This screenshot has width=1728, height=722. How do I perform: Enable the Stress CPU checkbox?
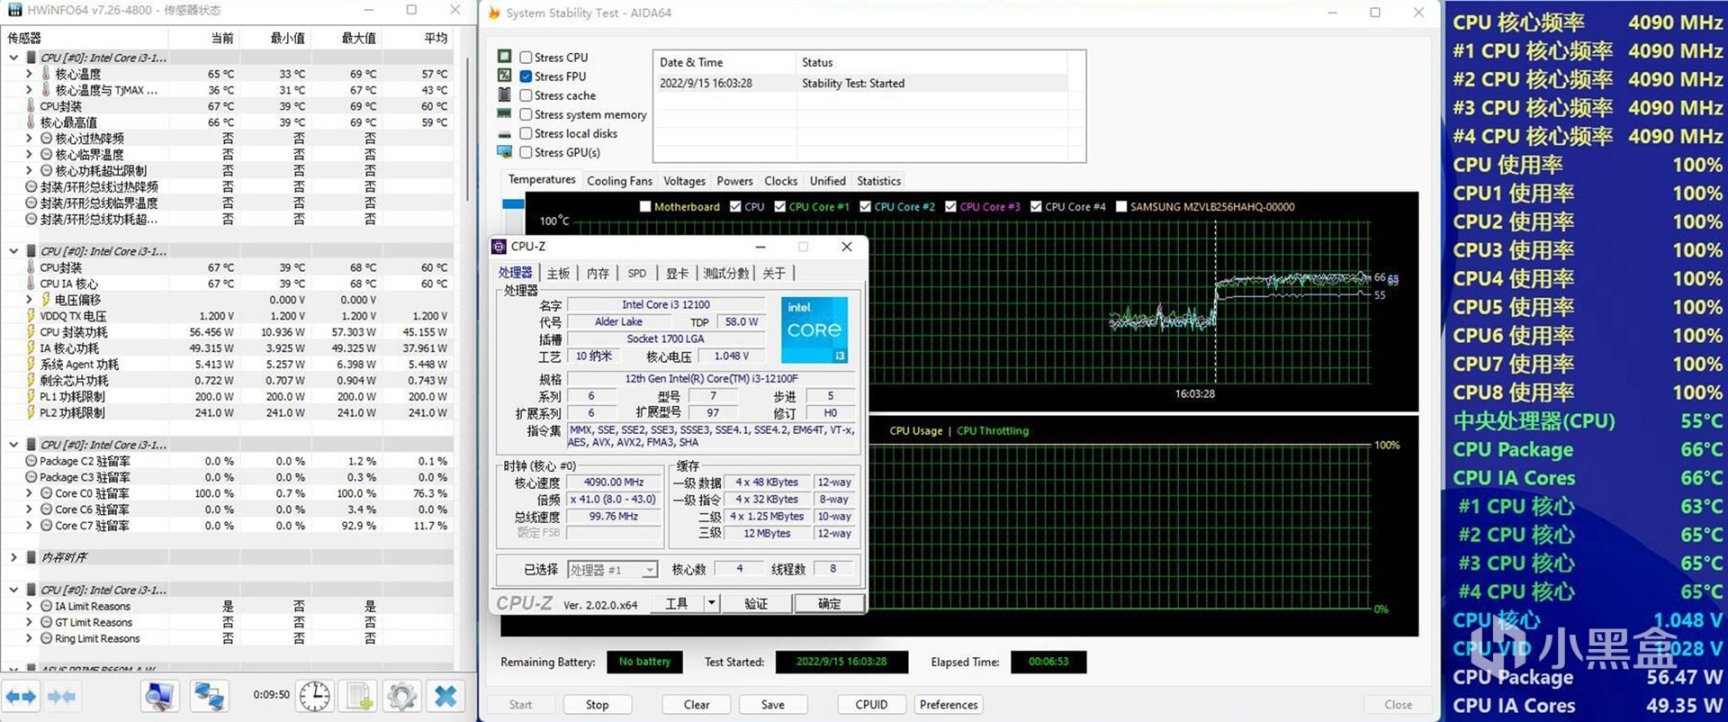point(526,57)
